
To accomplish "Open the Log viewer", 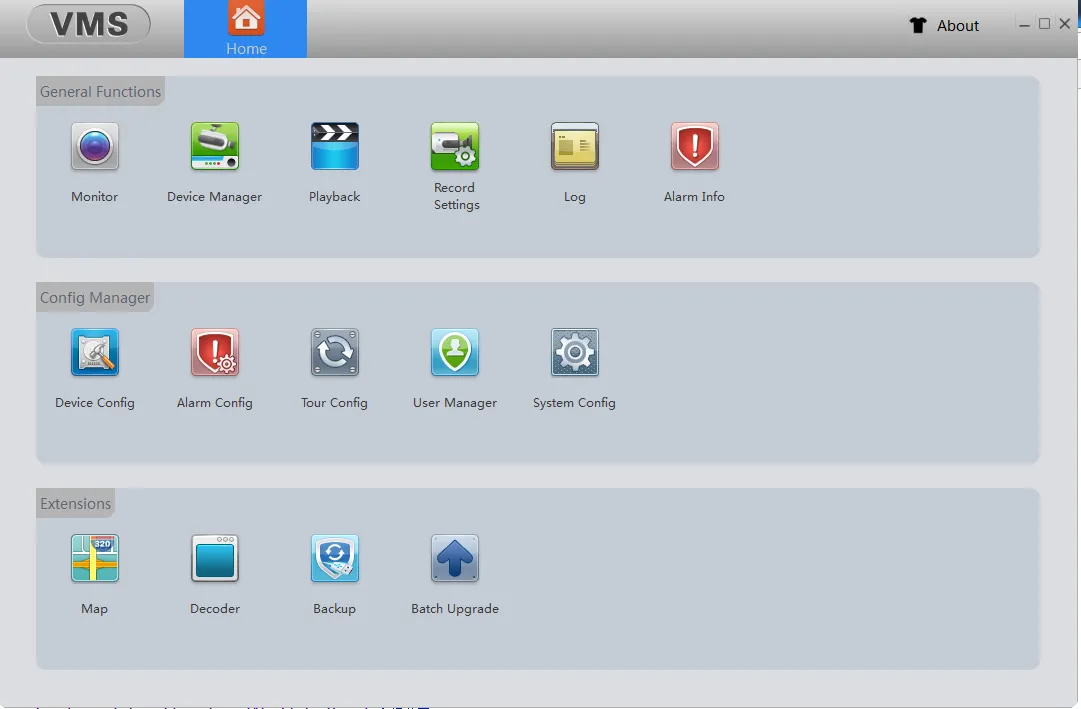I will click(x=575, y=147).
